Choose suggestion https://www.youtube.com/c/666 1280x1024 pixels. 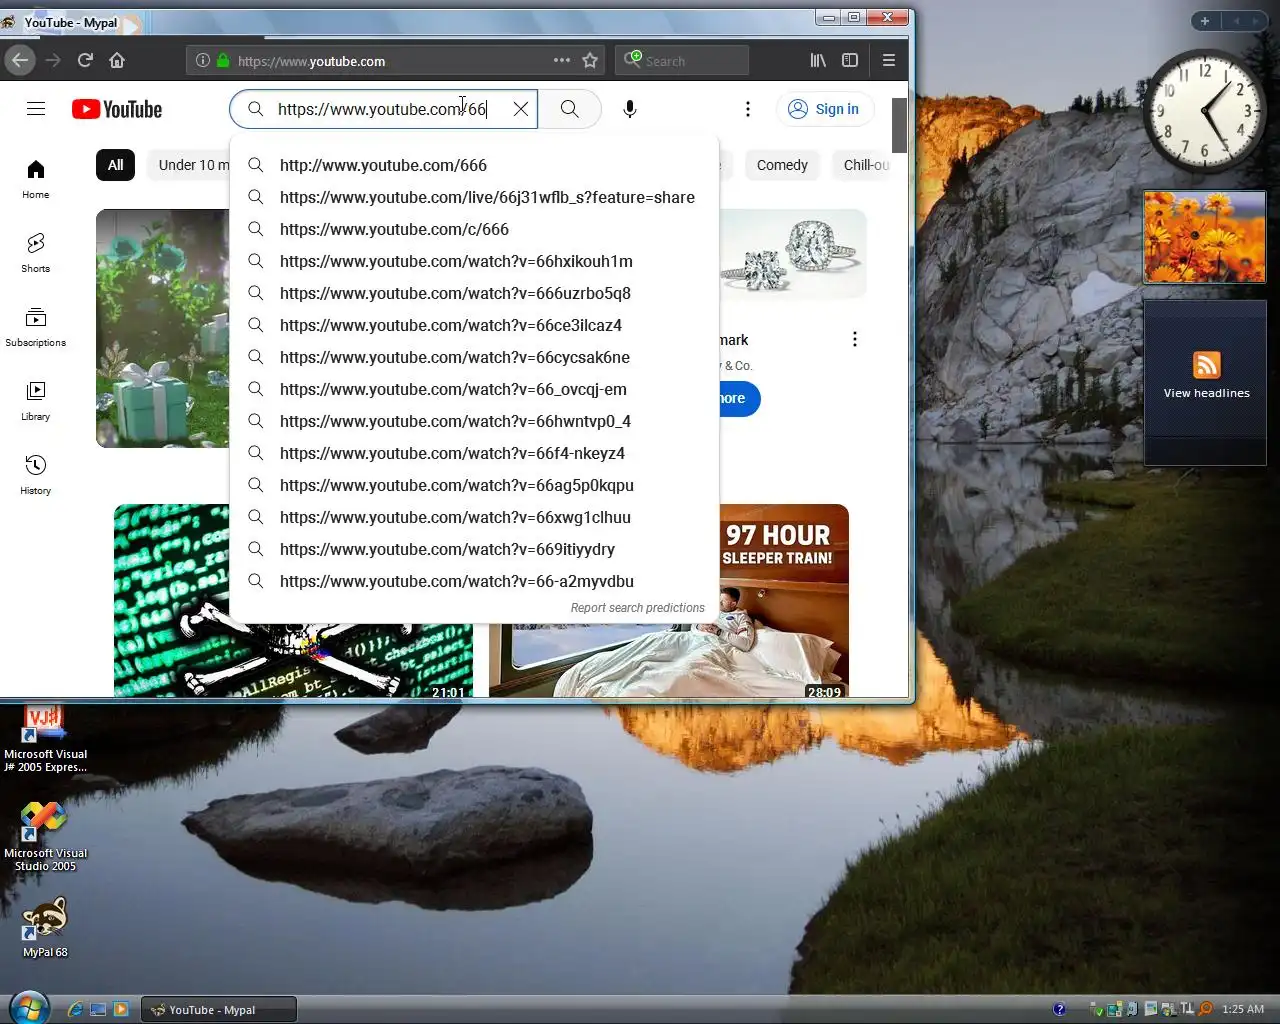[x=474, y=229]
